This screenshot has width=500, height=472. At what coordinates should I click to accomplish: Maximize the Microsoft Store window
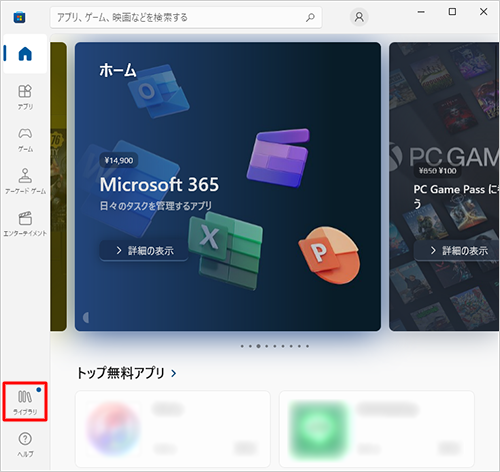pos(452,12)
